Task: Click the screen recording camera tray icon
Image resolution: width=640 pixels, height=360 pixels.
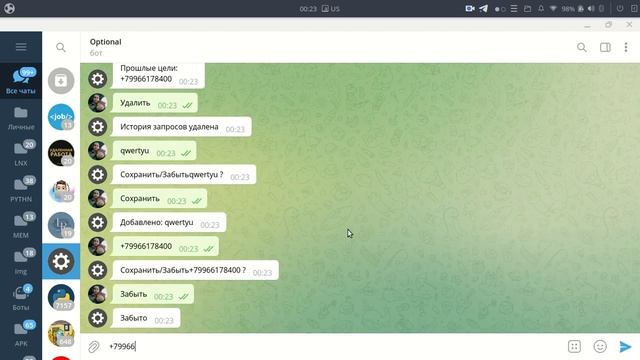Action: pyautogui.click(x=470, y=9)
